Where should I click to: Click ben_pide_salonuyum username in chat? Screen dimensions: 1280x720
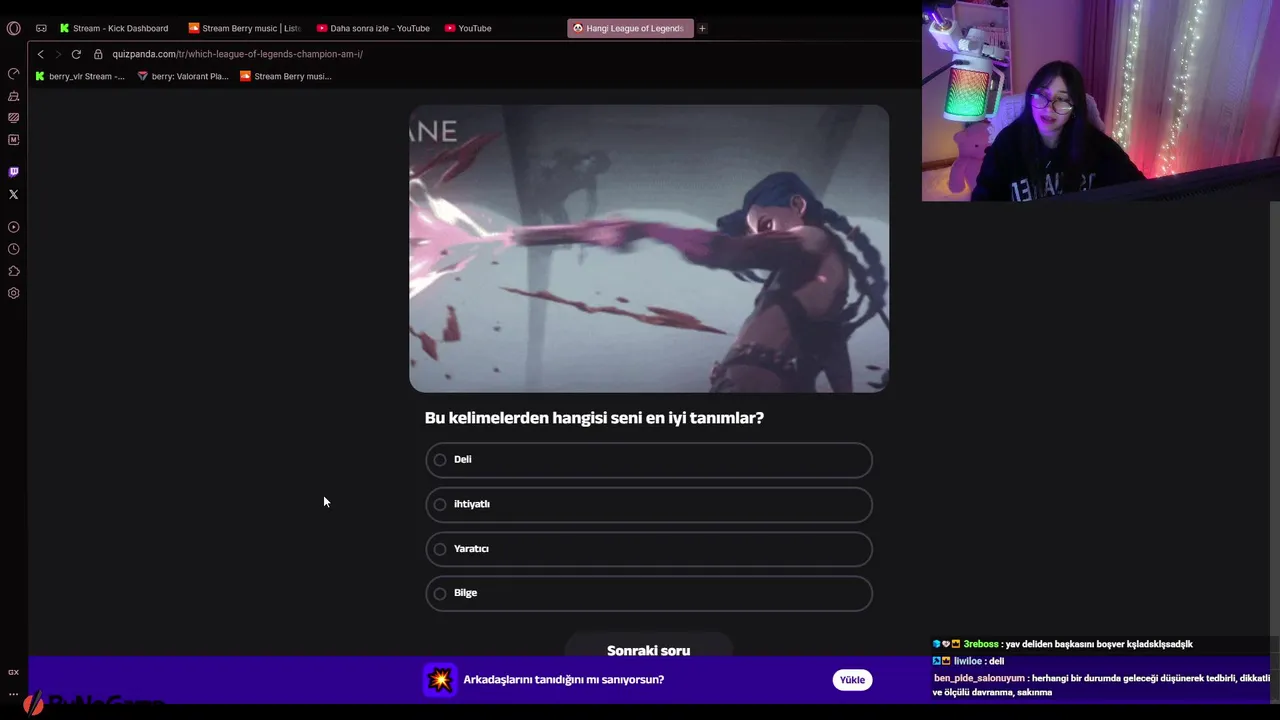coord(979,678)
